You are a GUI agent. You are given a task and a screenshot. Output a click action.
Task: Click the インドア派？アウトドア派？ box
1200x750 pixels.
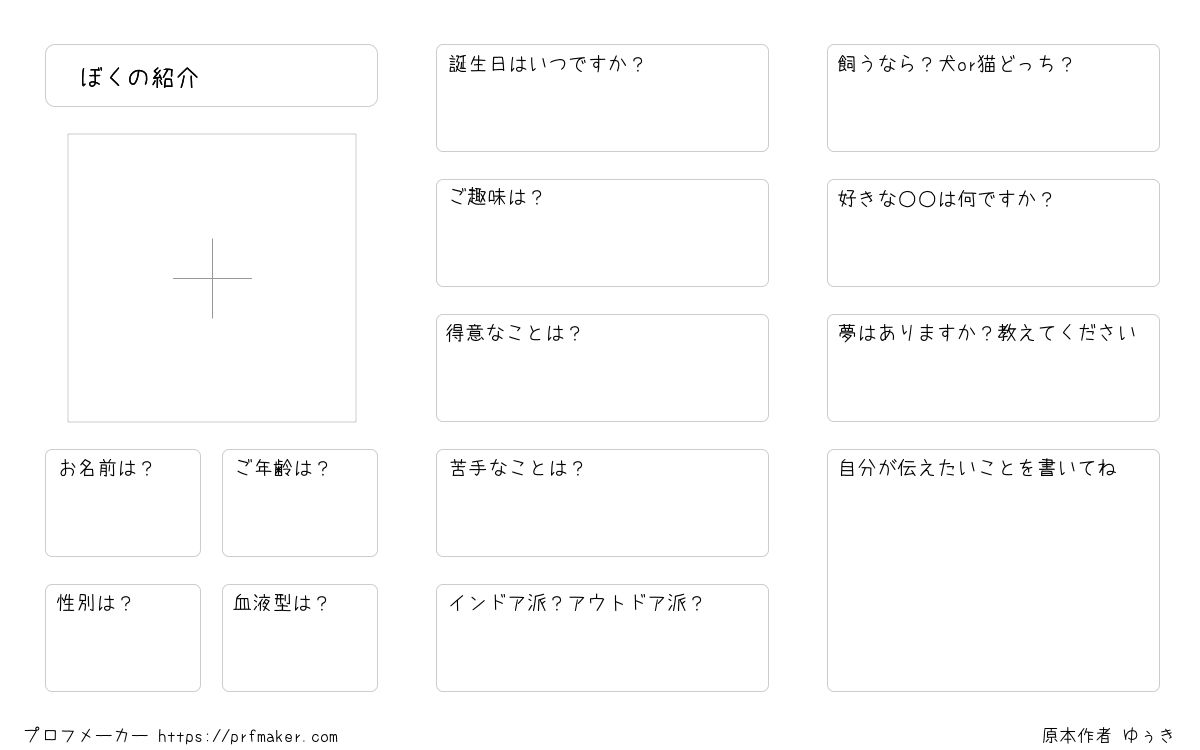tap(602, 638)
